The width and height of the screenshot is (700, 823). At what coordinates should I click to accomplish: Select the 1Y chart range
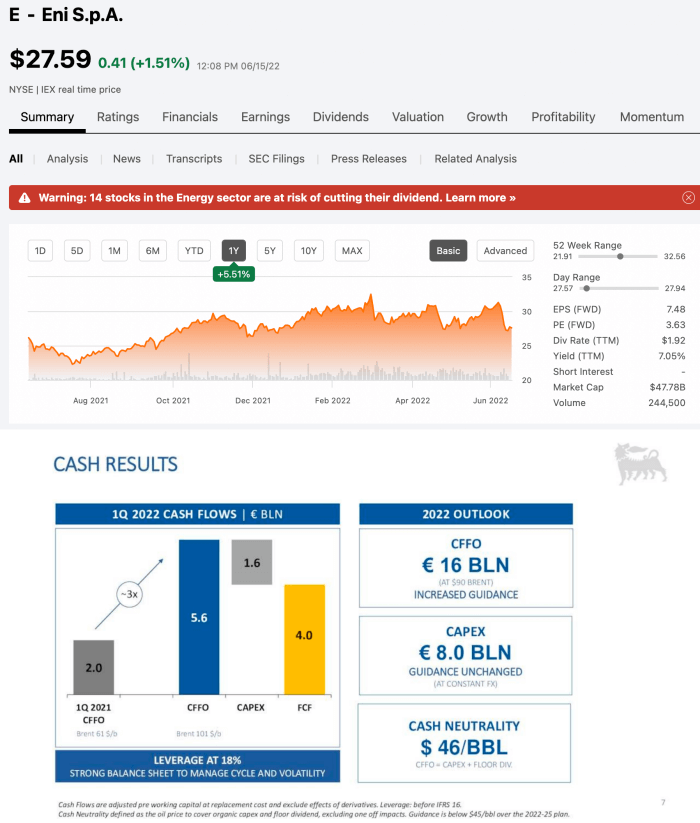[234, 250]
